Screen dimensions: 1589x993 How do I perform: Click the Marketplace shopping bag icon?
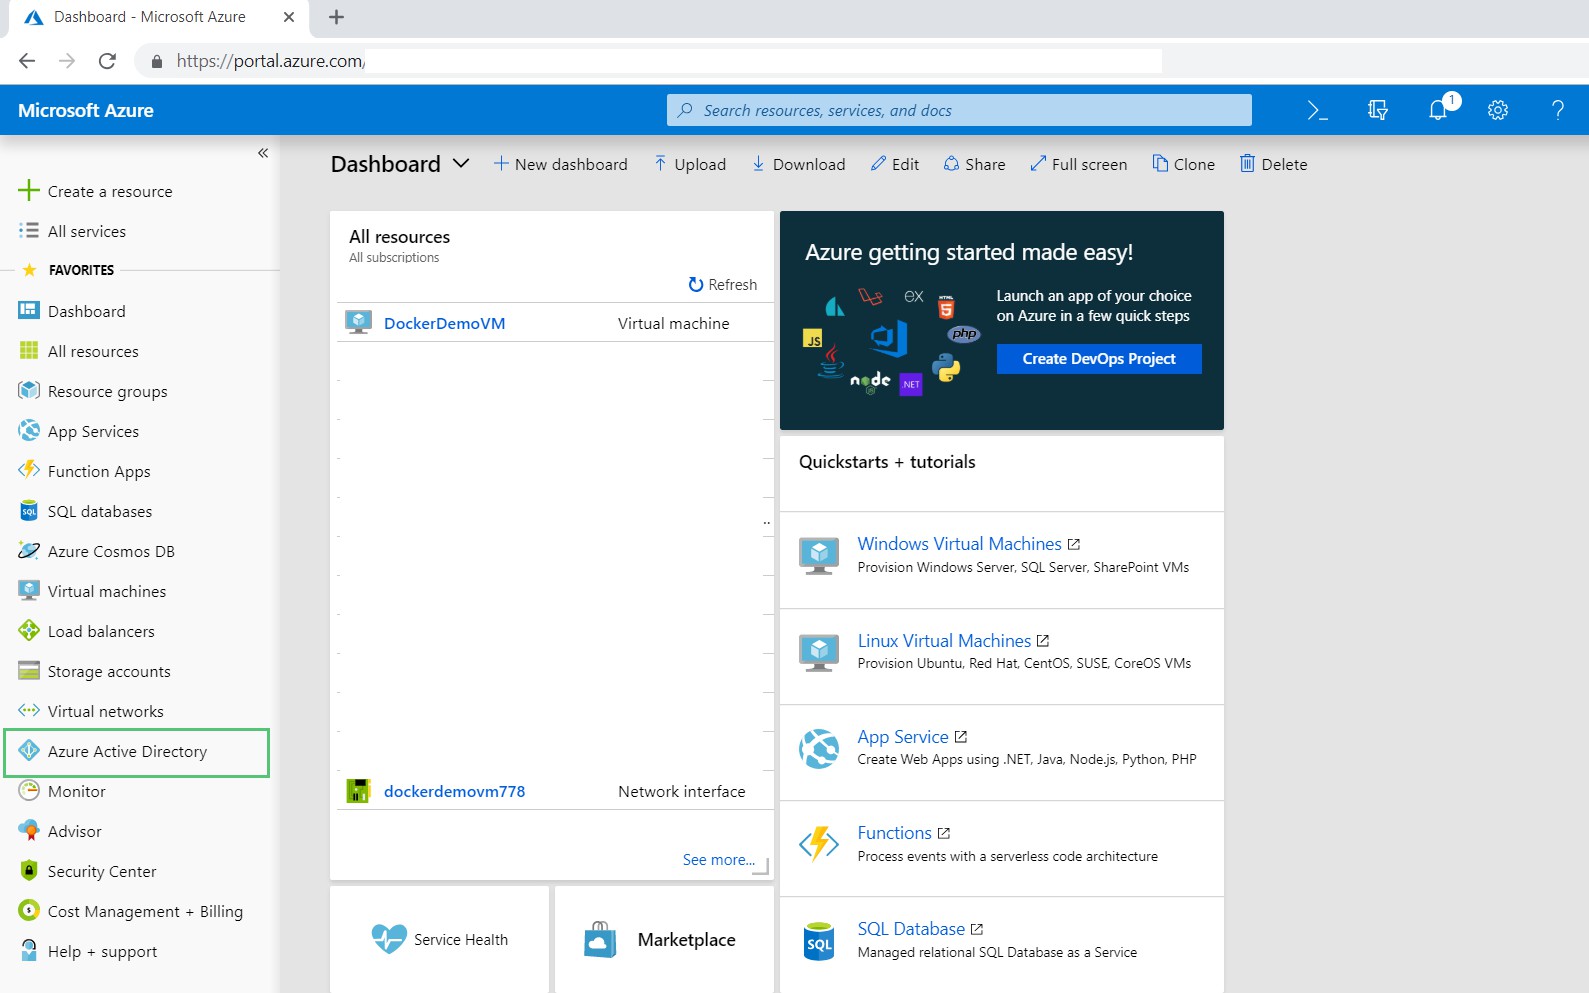(600, 940)
